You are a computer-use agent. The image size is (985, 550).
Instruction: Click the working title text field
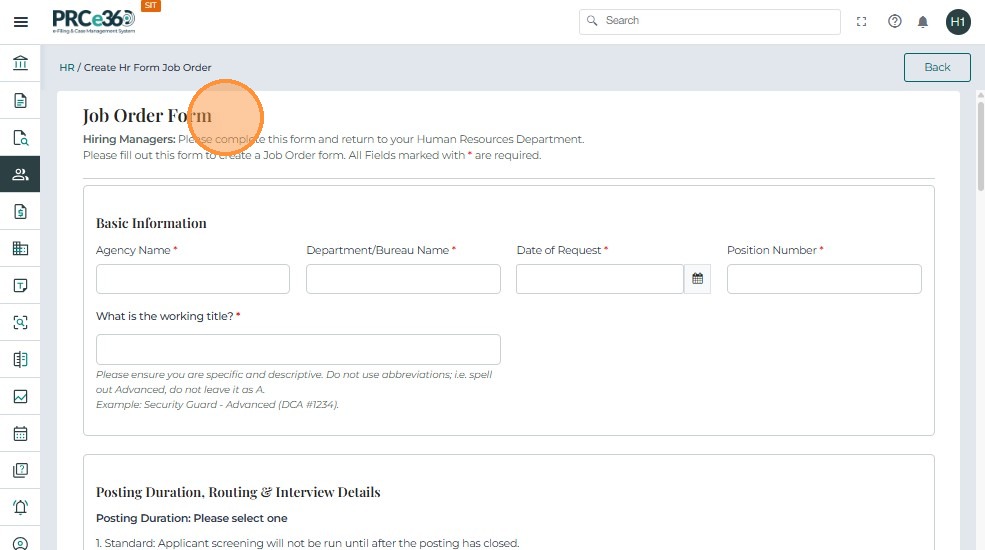click(298, 349)
